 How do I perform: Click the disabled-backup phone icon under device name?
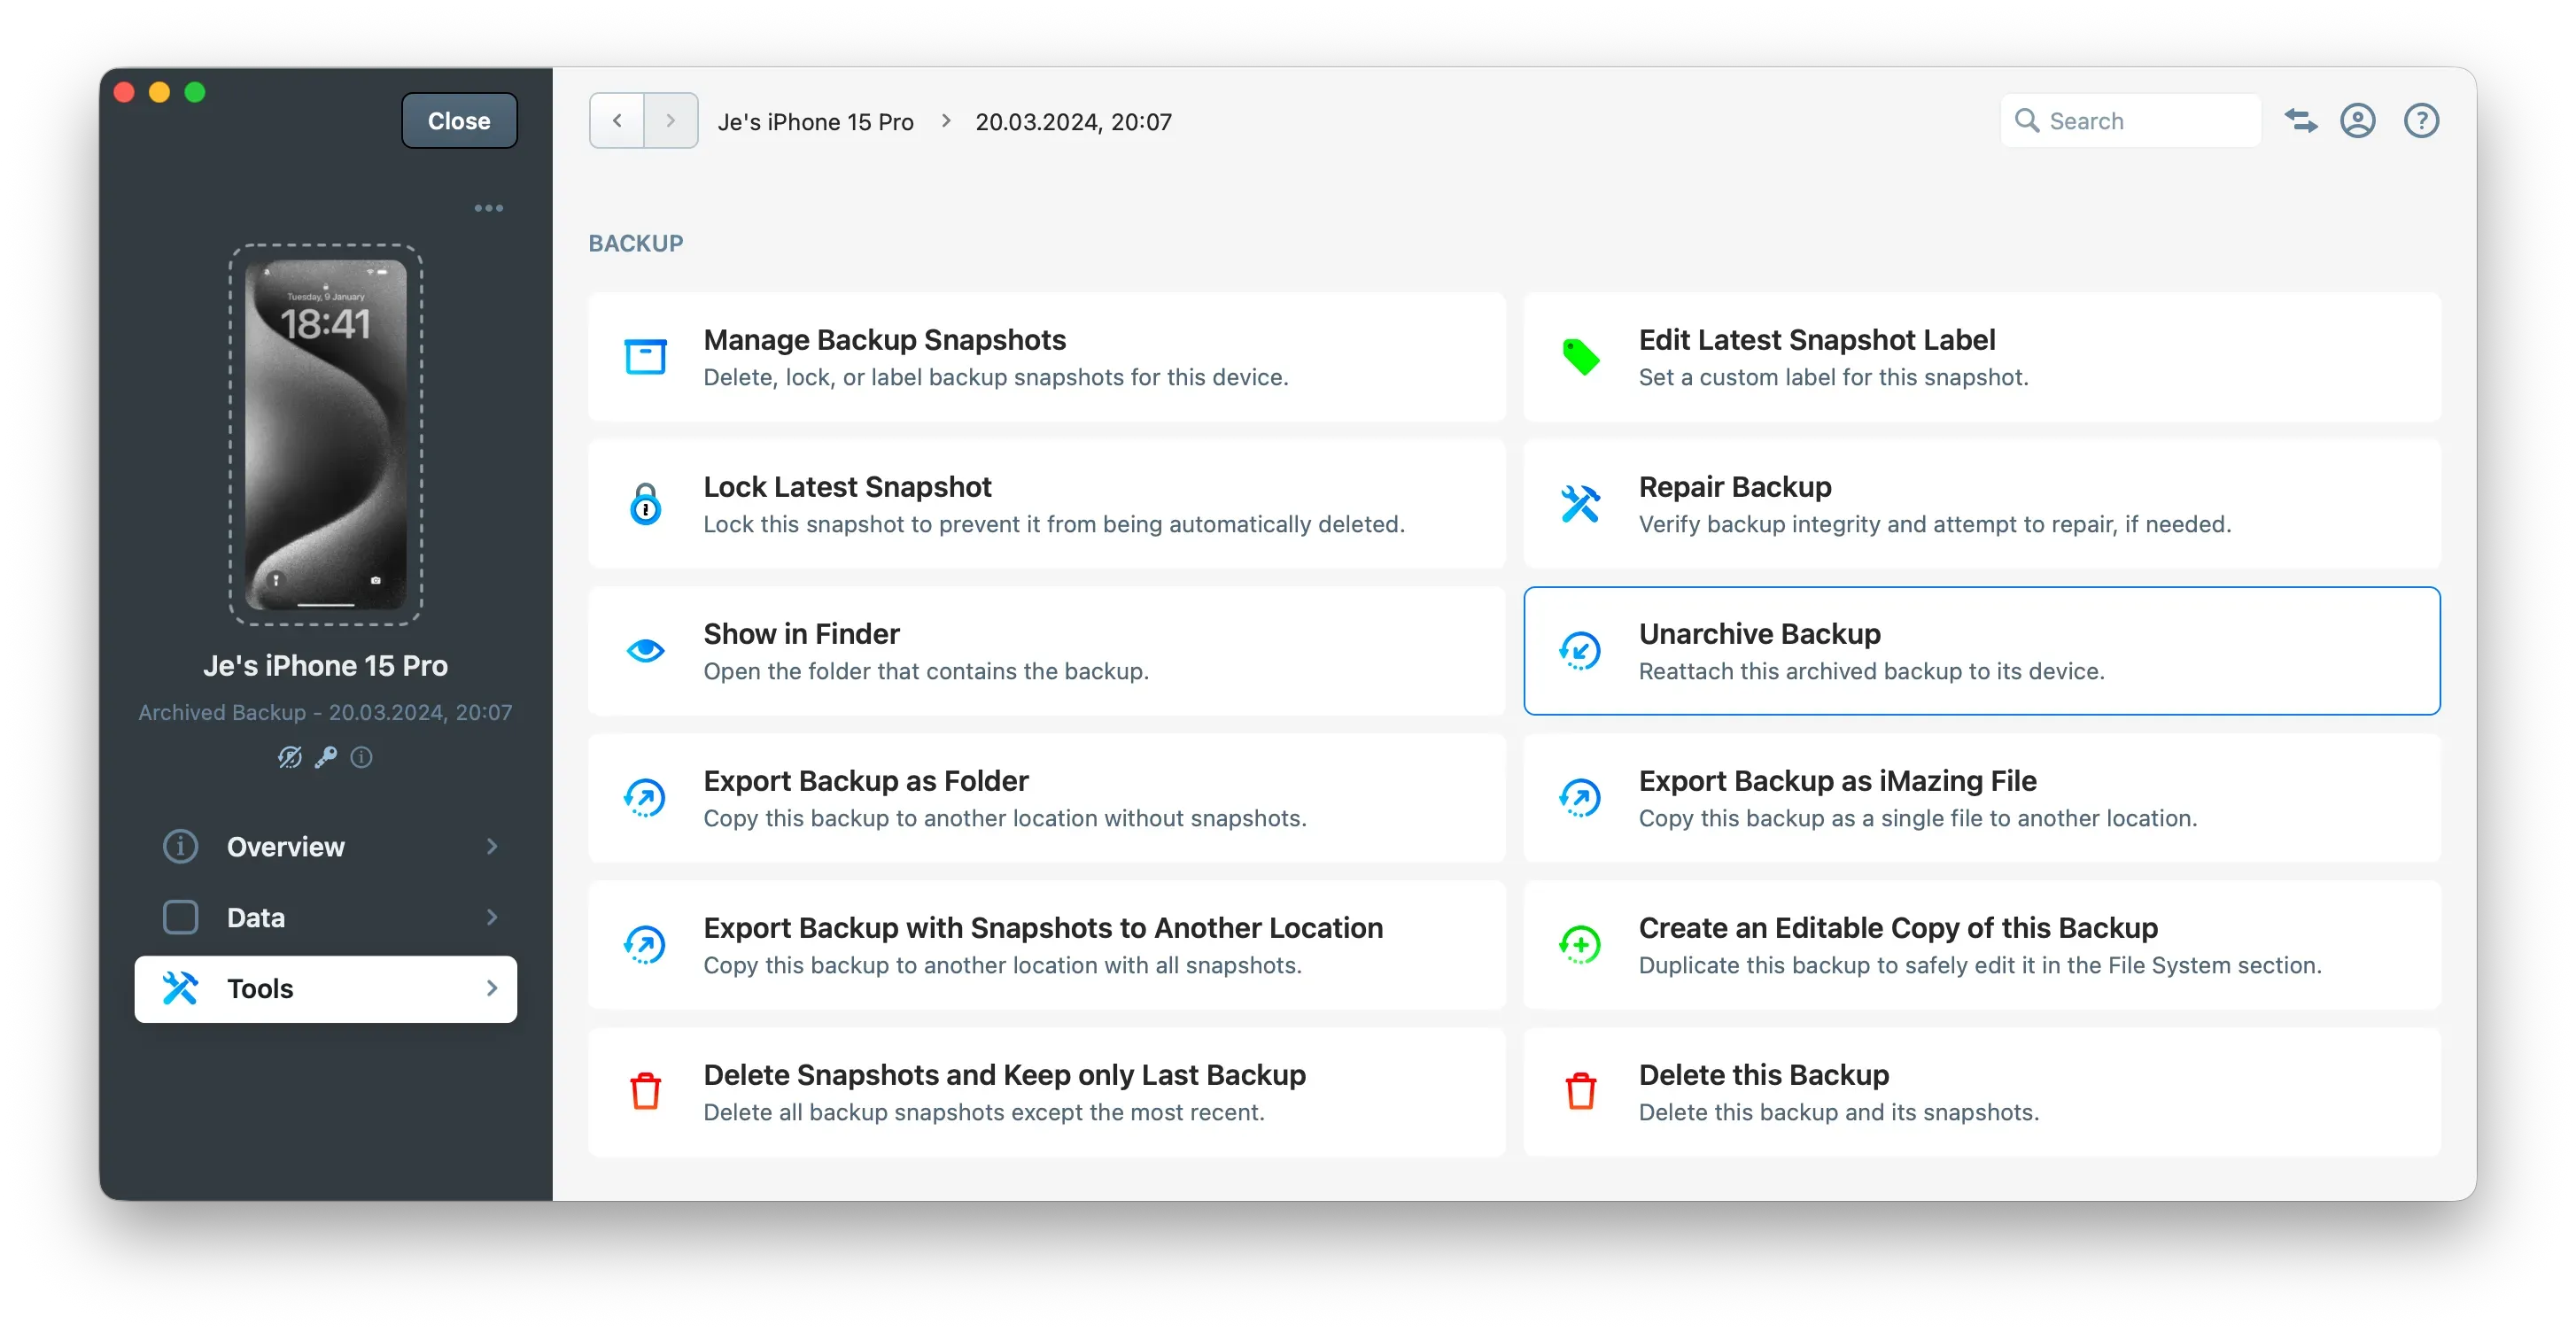point(289,757)
